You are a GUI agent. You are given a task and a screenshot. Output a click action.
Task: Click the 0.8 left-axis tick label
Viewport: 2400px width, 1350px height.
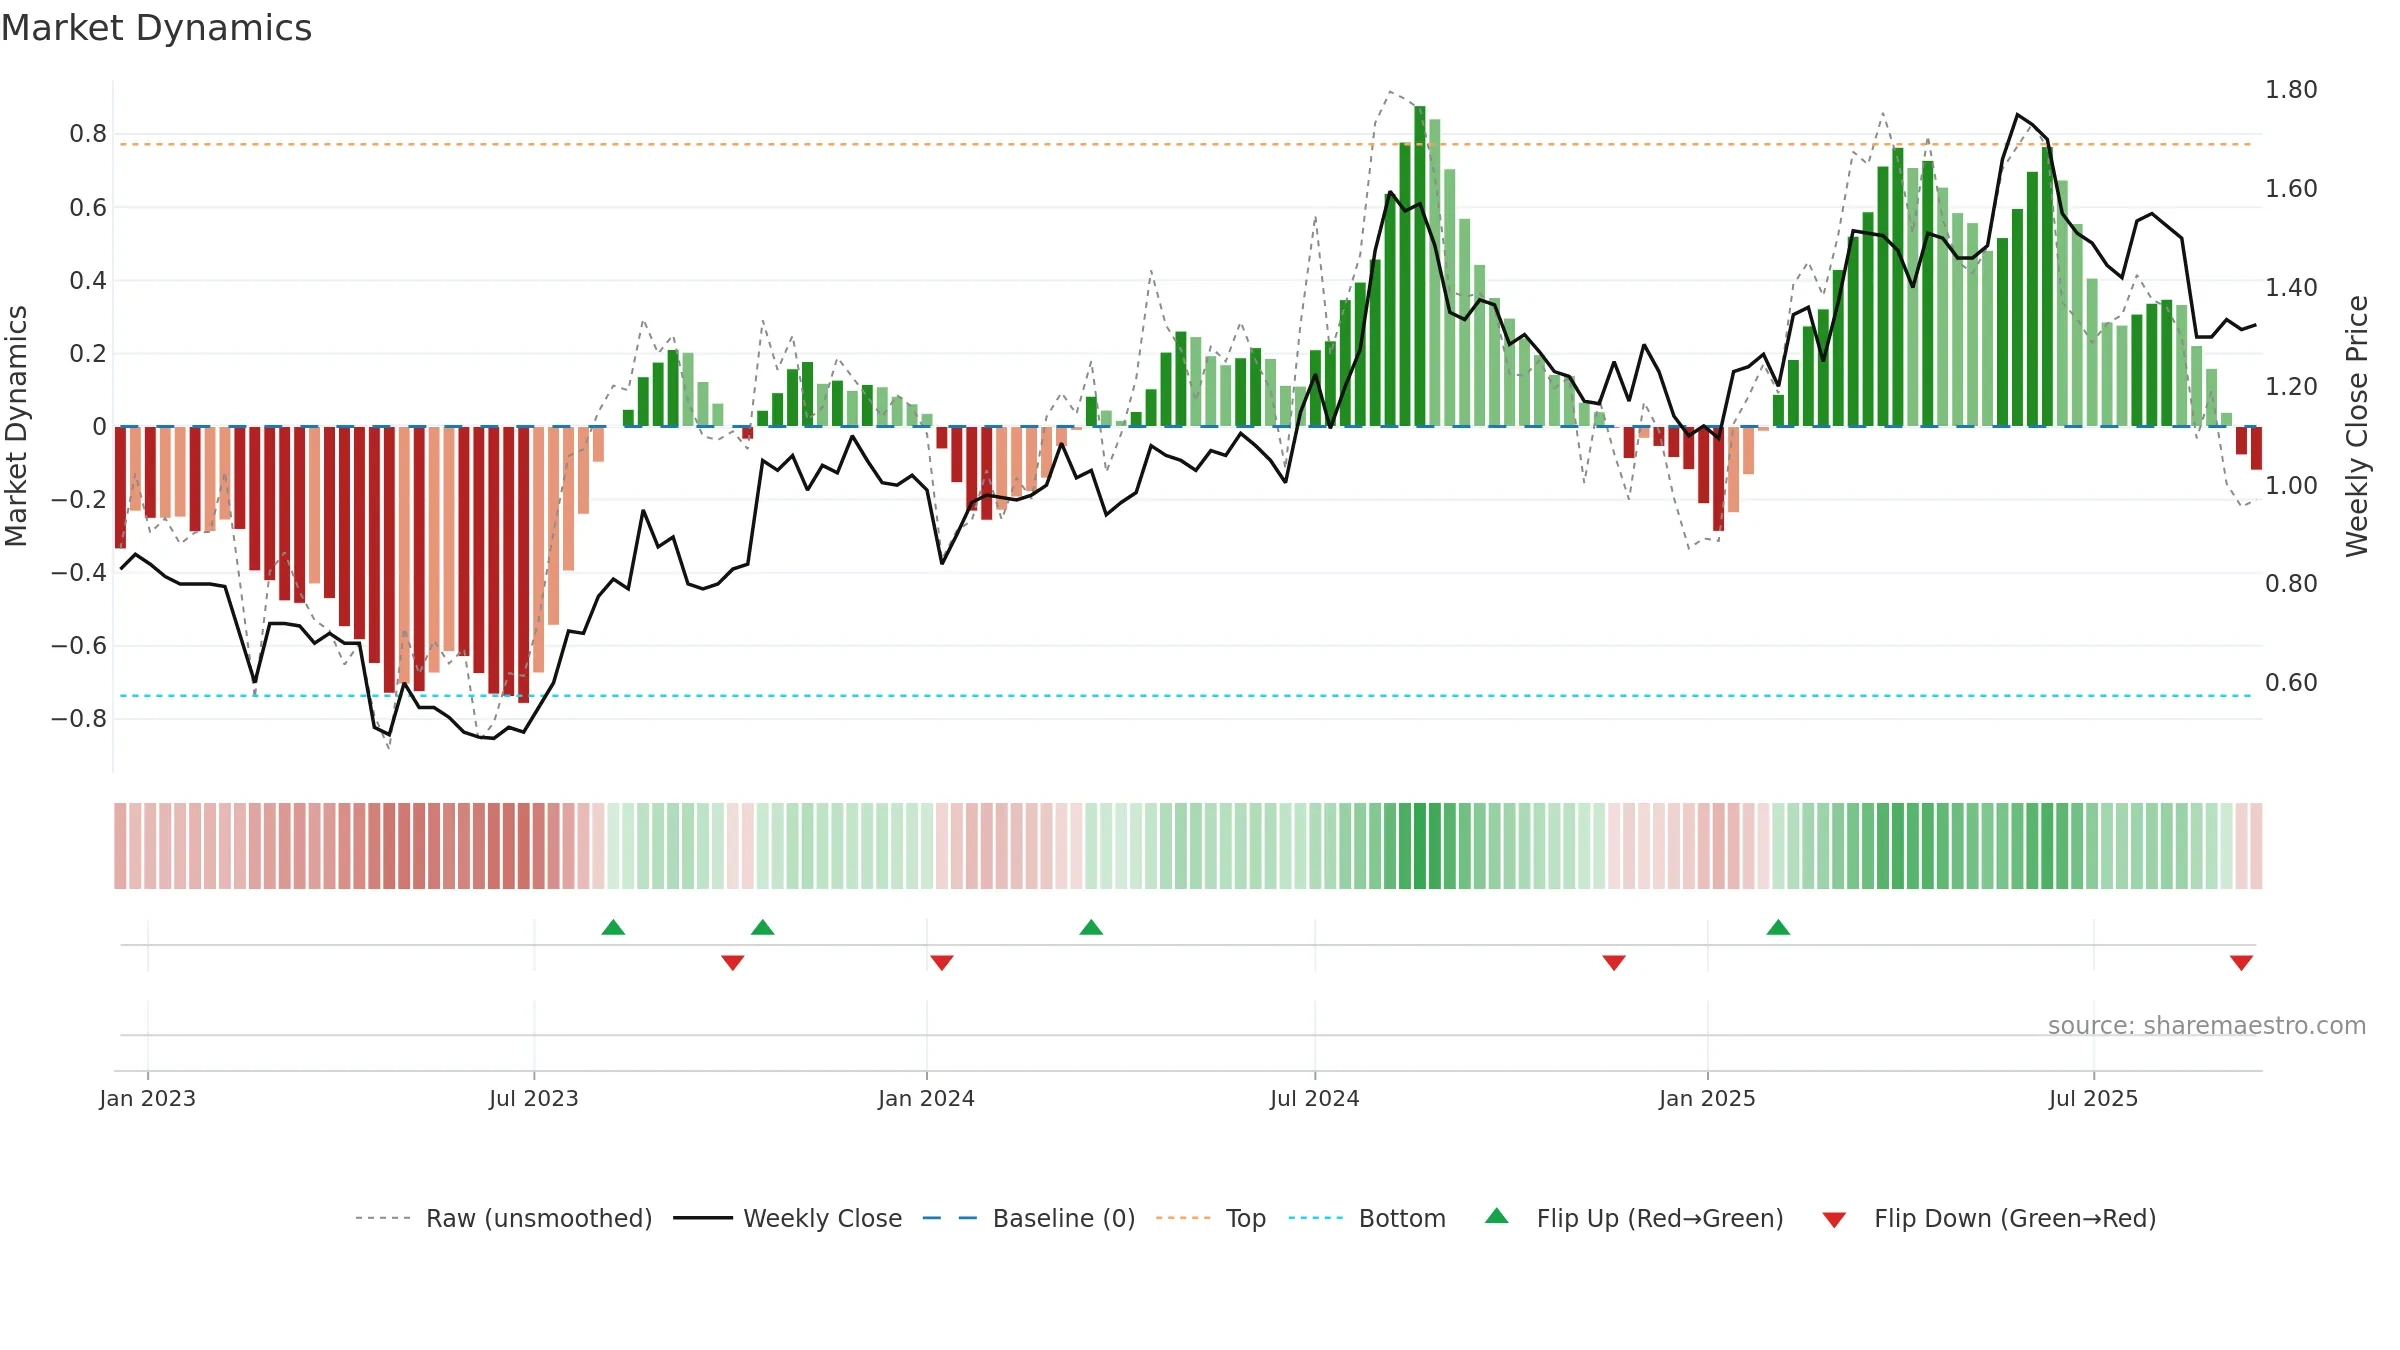tap(88, 134)
